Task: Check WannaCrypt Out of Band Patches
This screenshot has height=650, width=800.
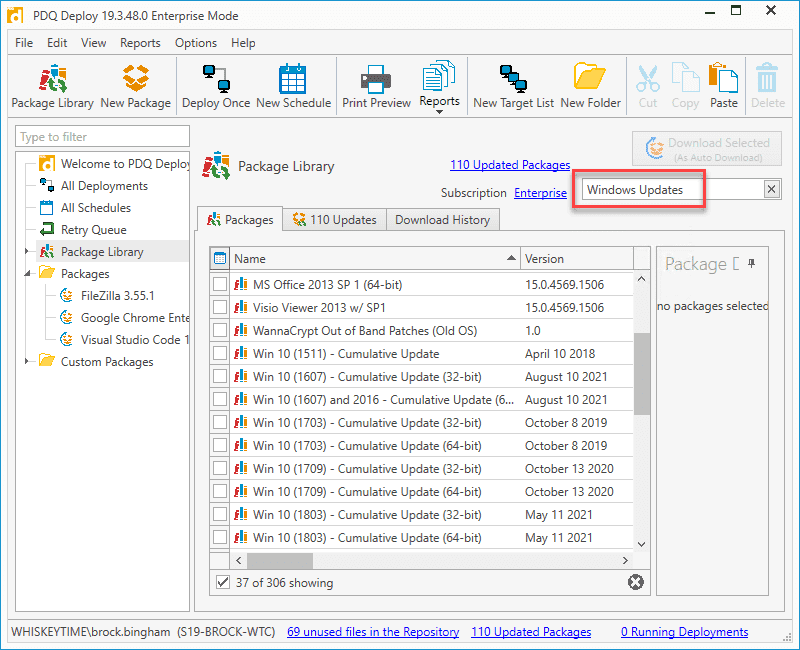Action: [x=220, y=330]
